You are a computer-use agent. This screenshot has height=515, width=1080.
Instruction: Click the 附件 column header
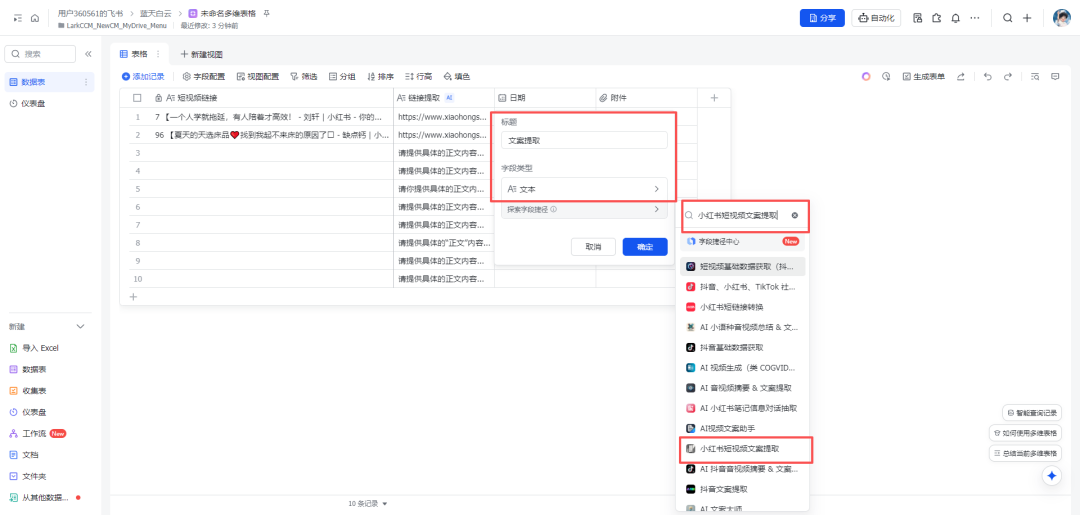(x=646, y=98)
